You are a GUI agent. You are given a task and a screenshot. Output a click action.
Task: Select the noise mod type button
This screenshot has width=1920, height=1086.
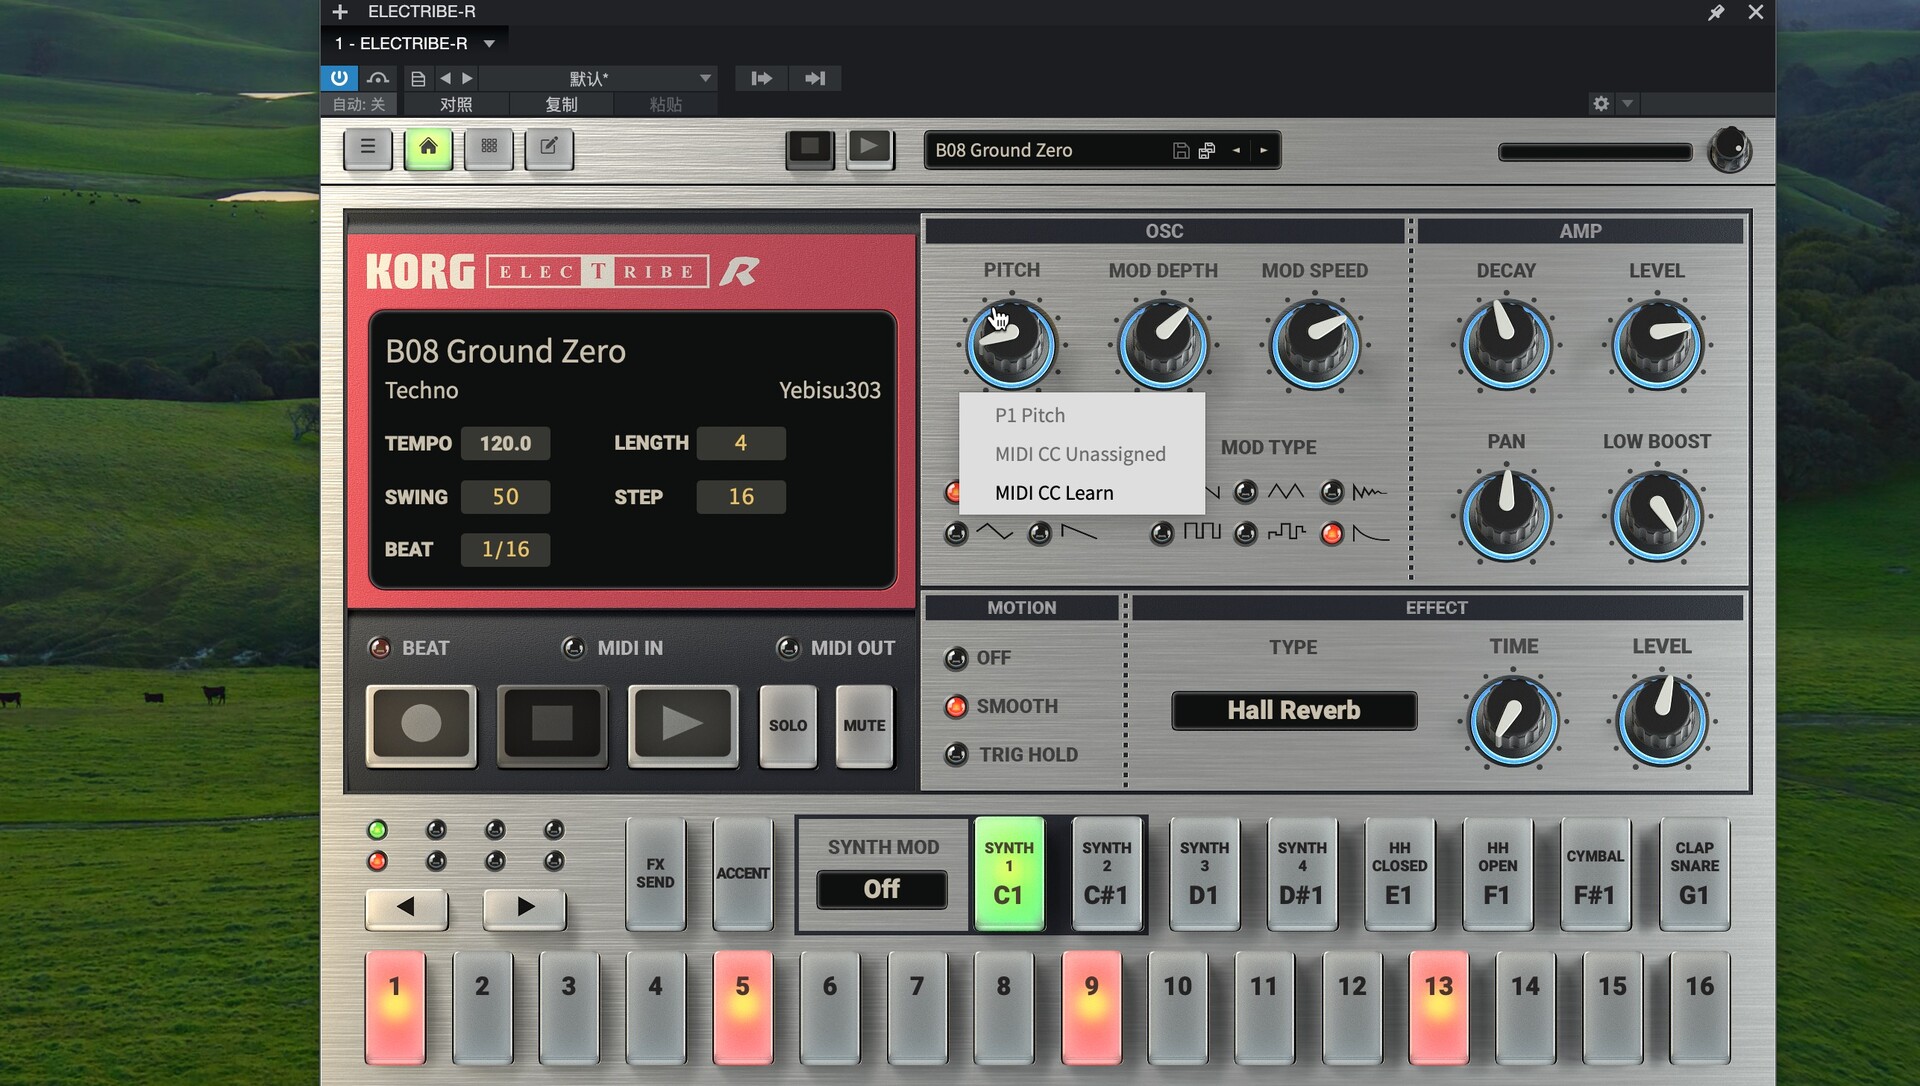[1332, 492]
